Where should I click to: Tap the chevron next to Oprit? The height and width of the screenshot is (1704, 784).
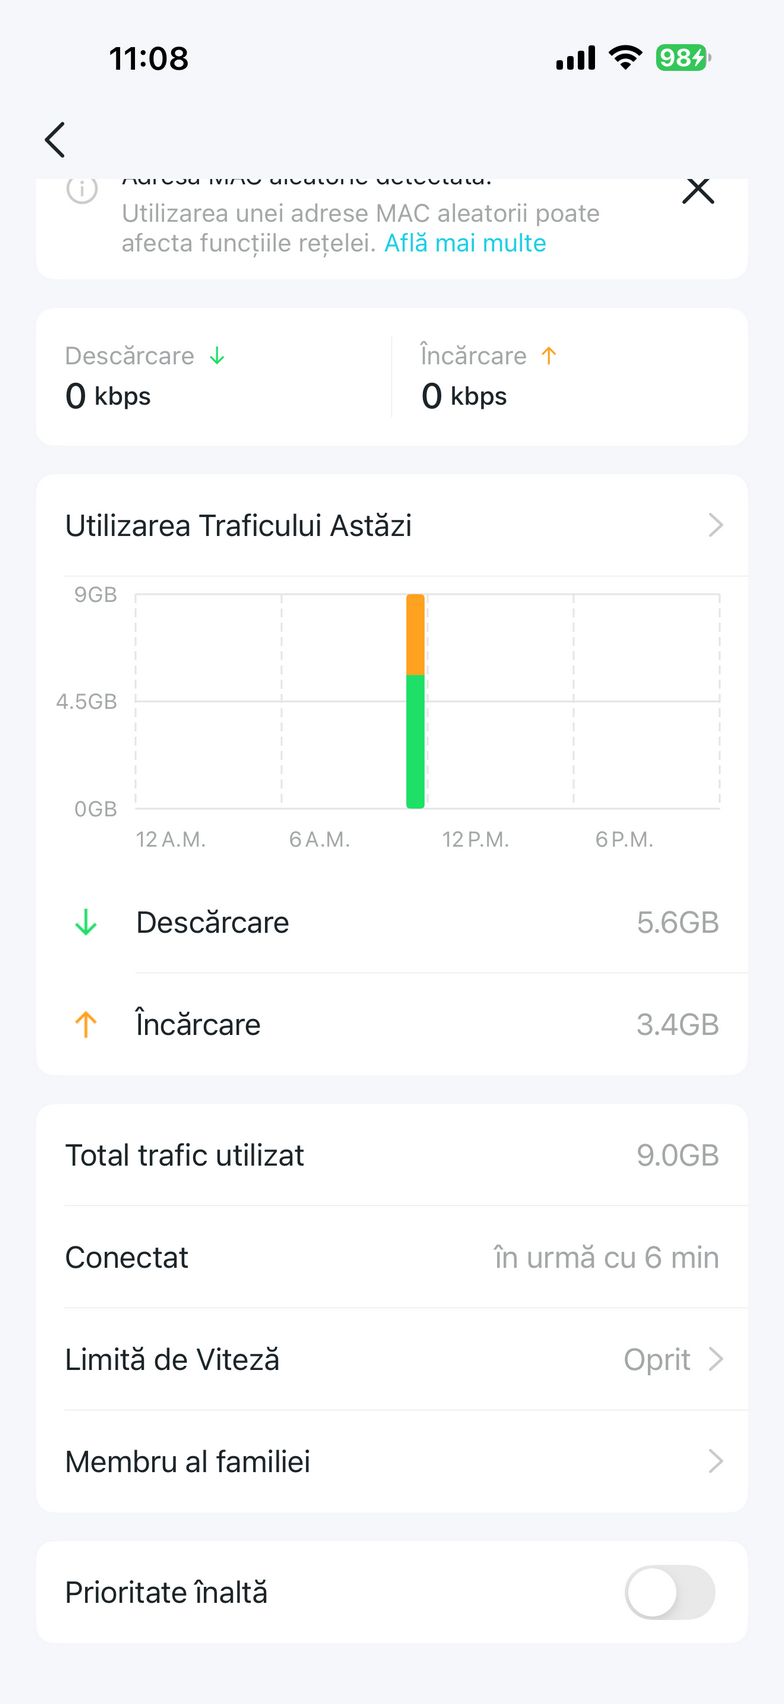pyautogui.click(x=715, y=1359)
